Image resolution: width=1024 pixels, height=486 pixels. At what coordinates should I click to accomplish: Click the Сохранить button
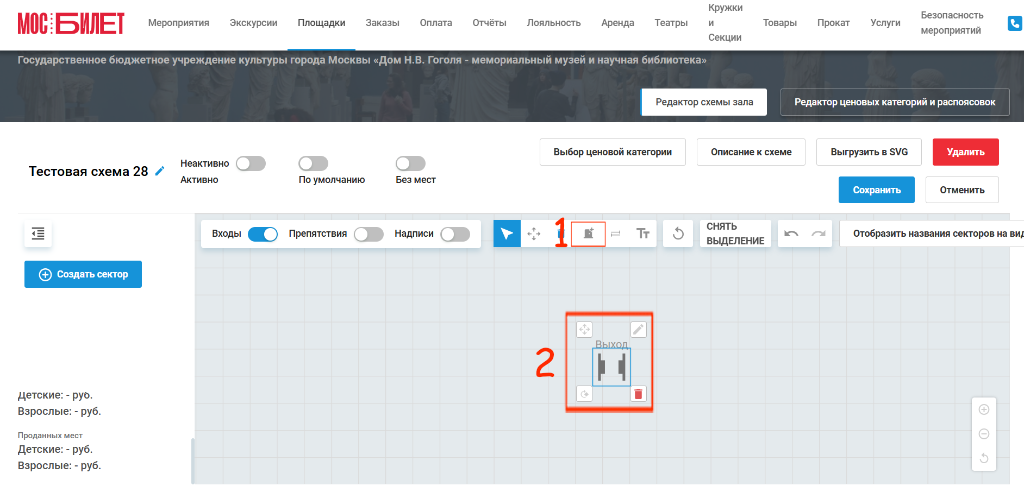coord(877,190)
